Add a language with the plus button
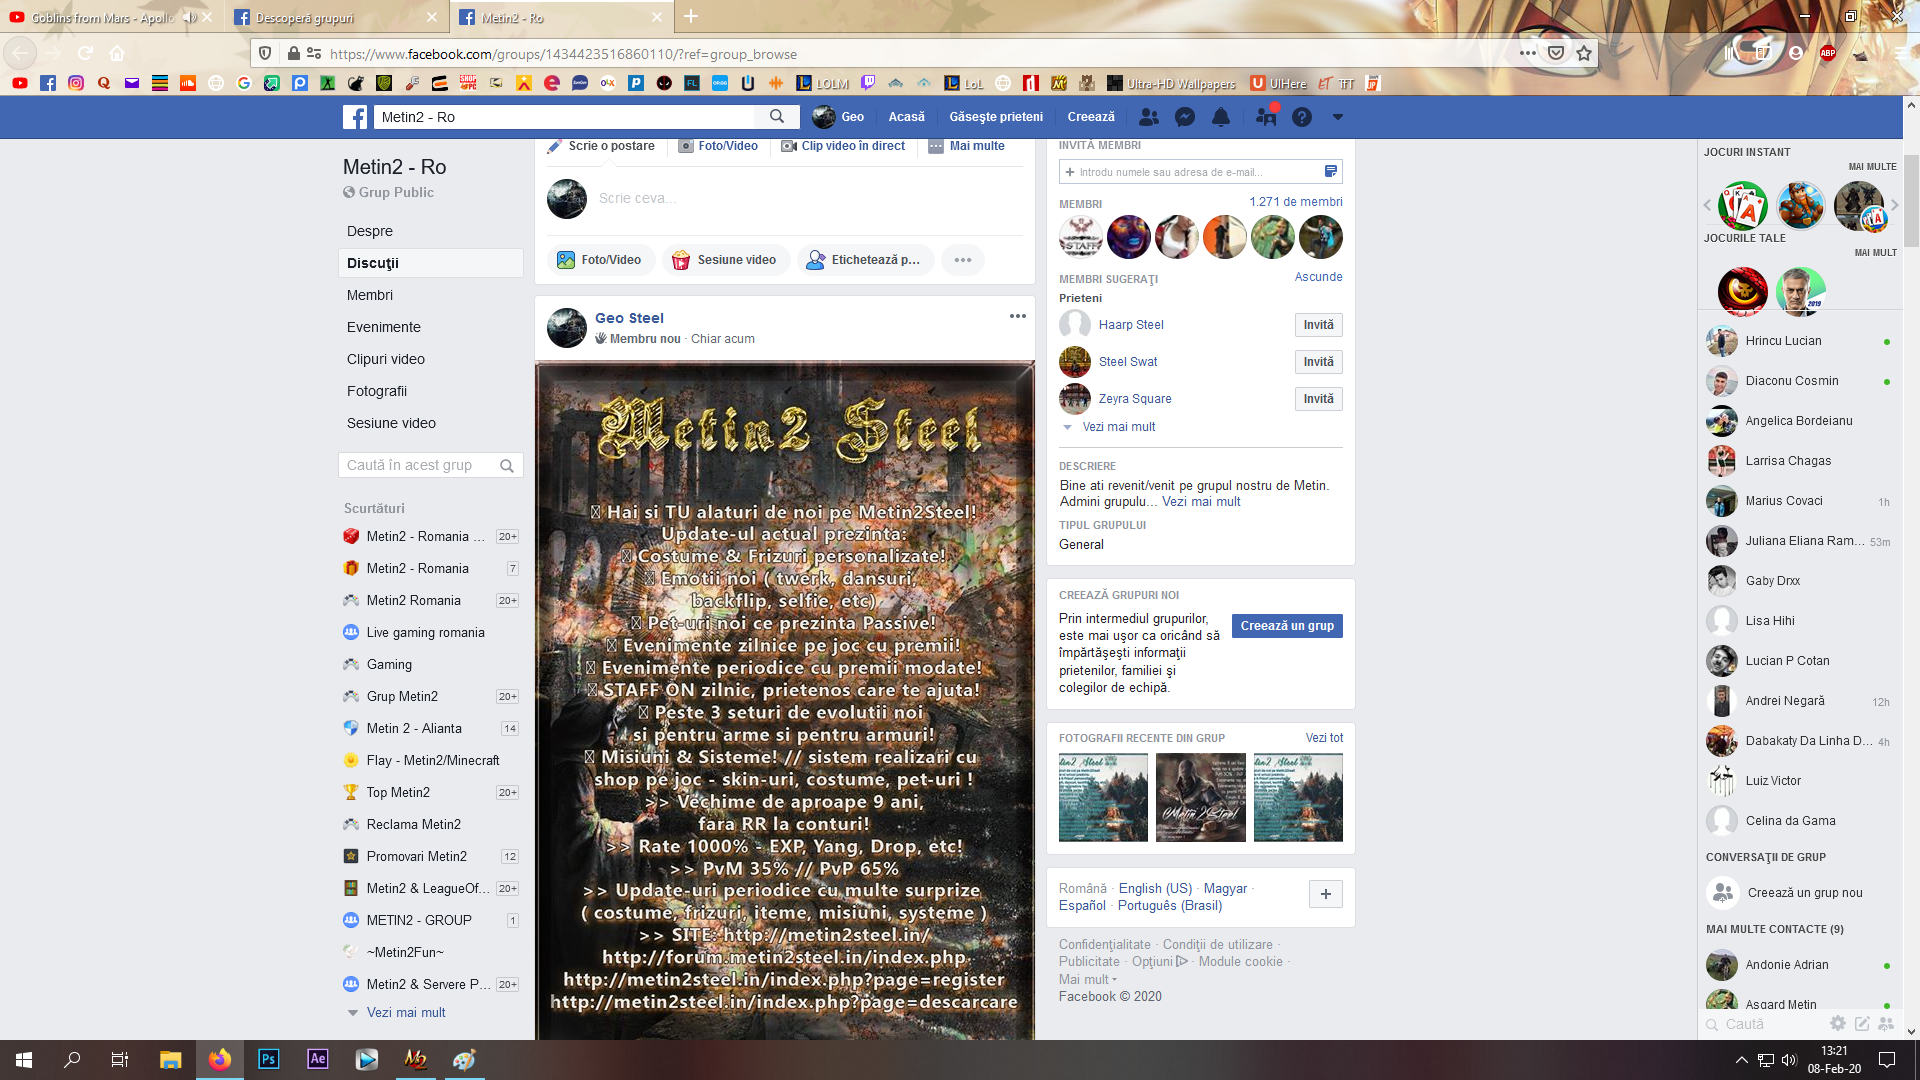 point(1325,894)
